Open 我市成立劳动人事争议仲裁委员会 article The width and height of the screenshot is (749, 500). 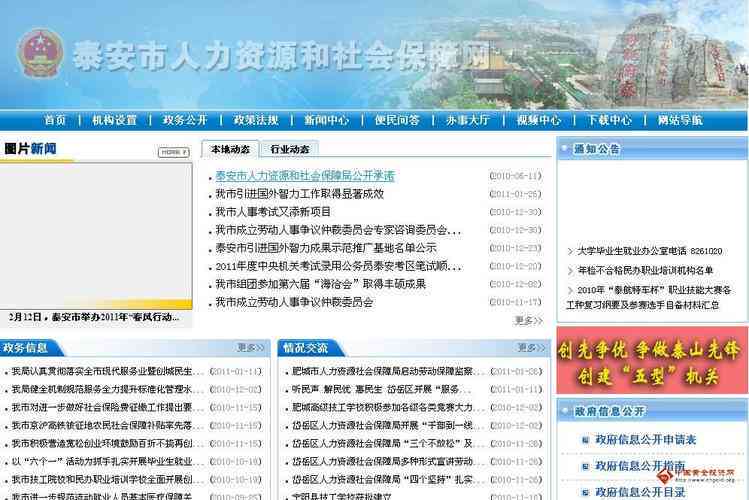click(x=294, y=302)
